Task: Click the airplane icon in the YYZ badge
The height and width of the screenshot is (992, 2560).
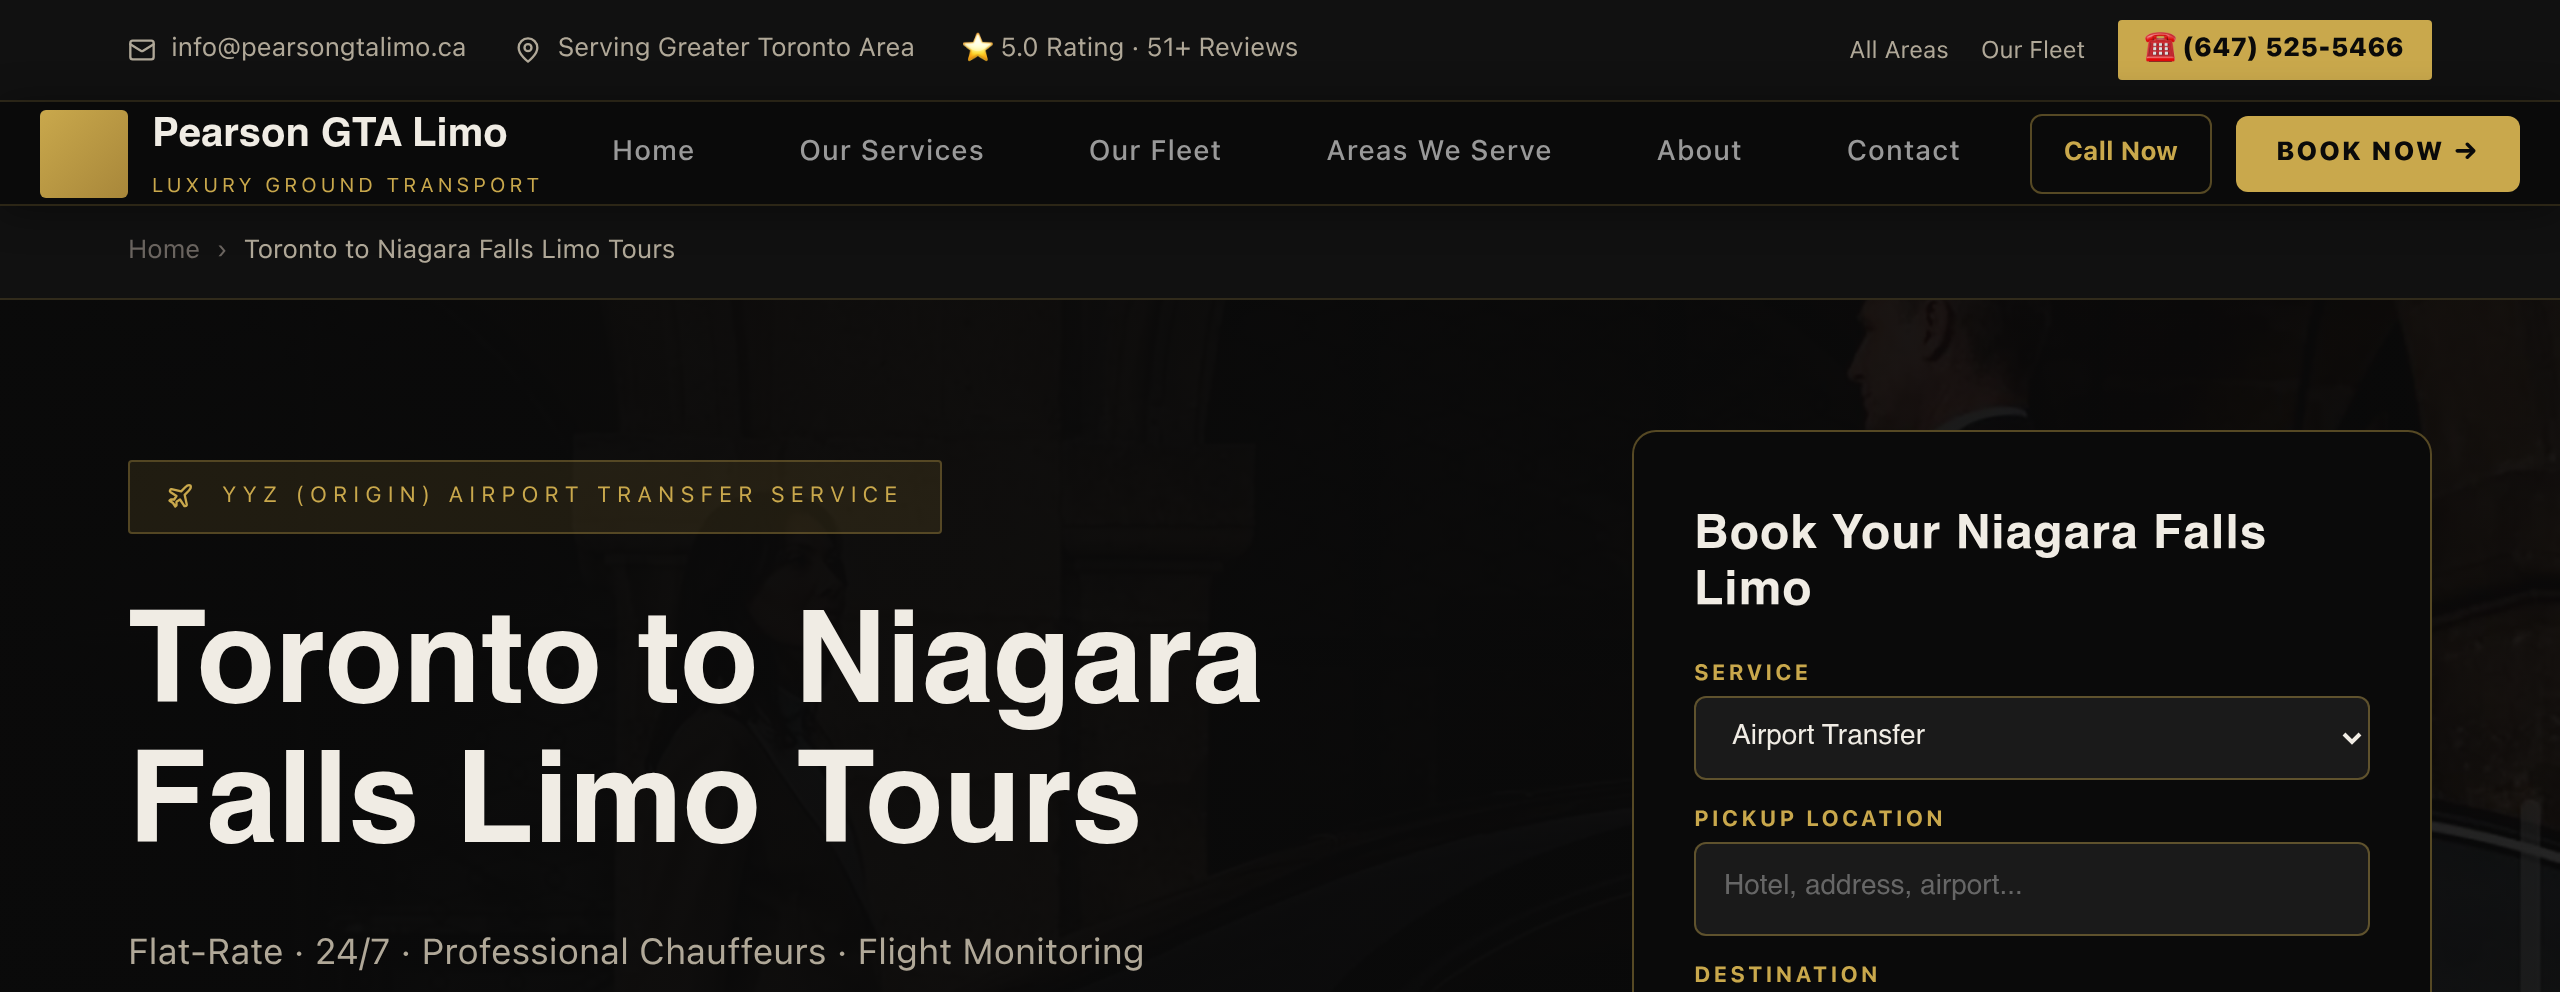Action: 180,496
